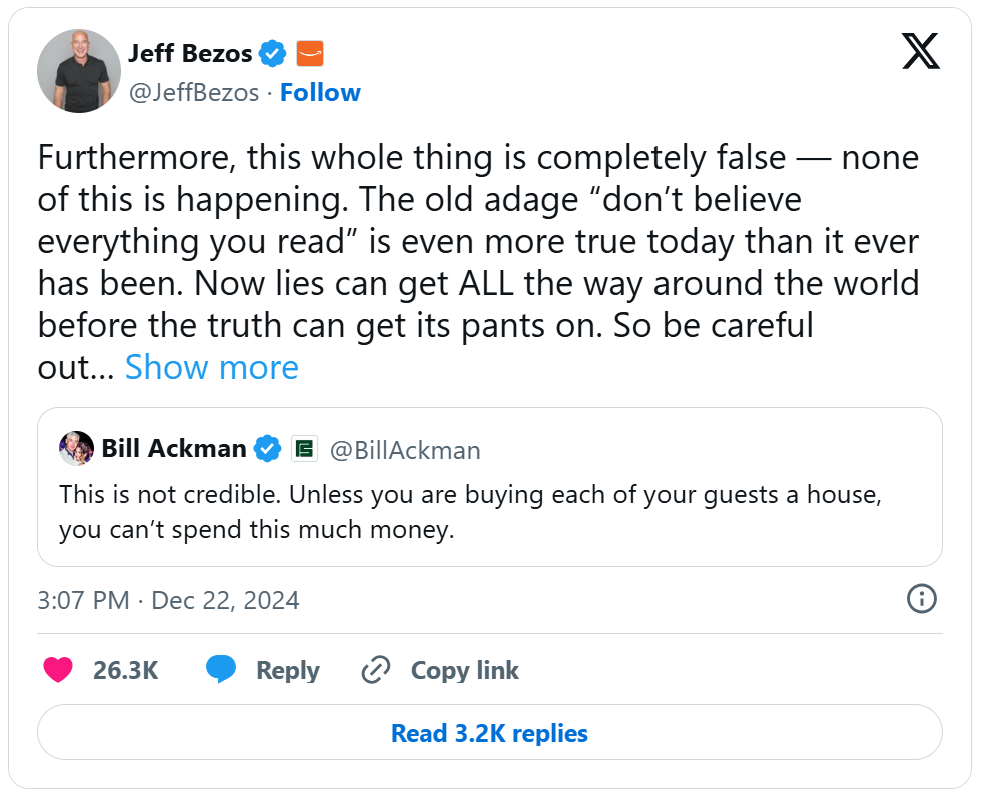The image size is (981, 792).
Task: Open the quoted Bill Ackman tweet text
Action: pyautogui.click(x=470, y=512)
